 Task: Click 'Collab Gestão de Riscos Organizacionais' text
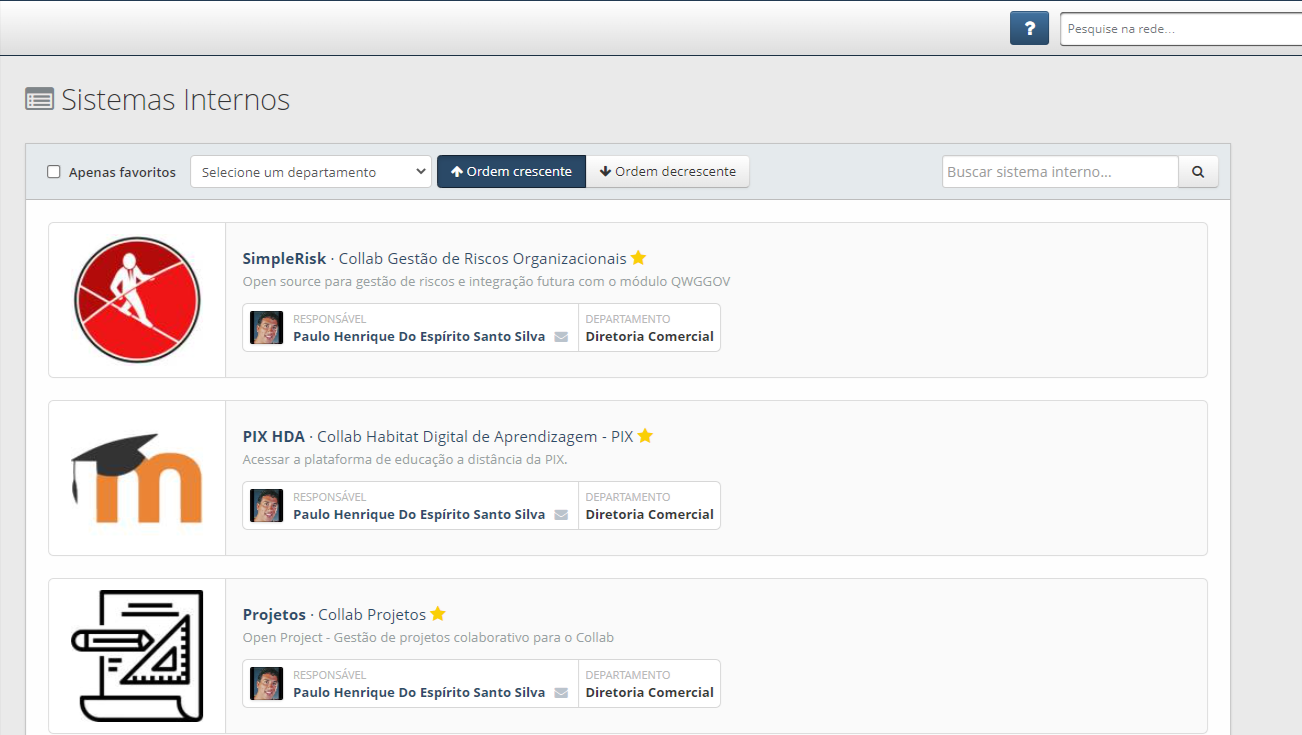pos(482,258)
